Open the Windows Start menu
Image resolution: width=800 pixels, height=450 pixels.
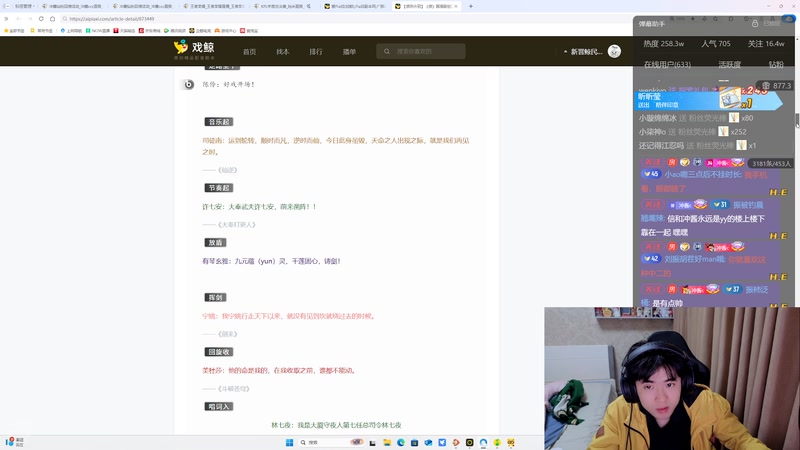pos(289,442)
